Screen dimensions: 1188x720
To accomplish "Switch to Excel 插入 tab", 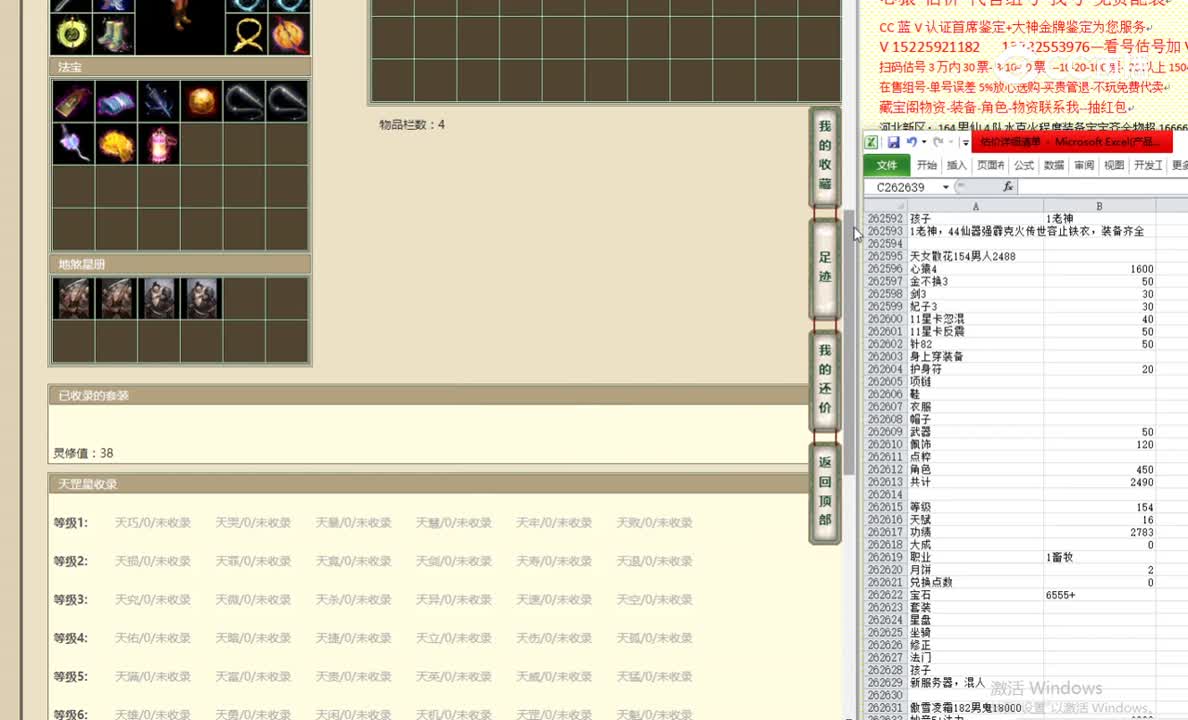I will tap(956, 165).
